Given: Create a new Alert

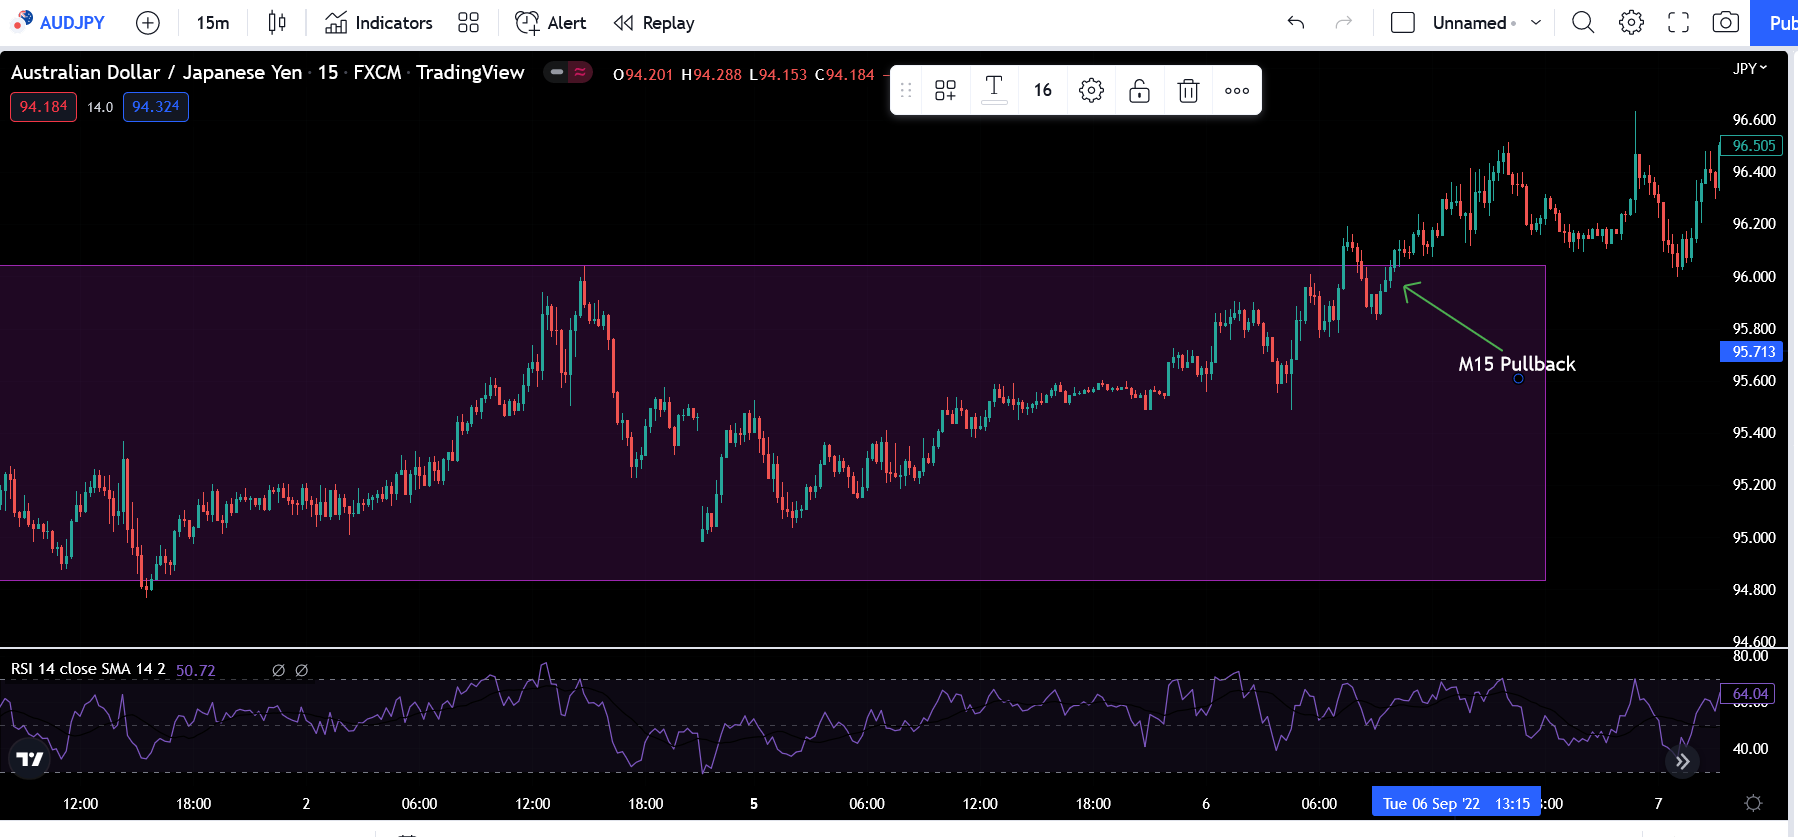Looking at the screenshot, I should tap(550, 23).
